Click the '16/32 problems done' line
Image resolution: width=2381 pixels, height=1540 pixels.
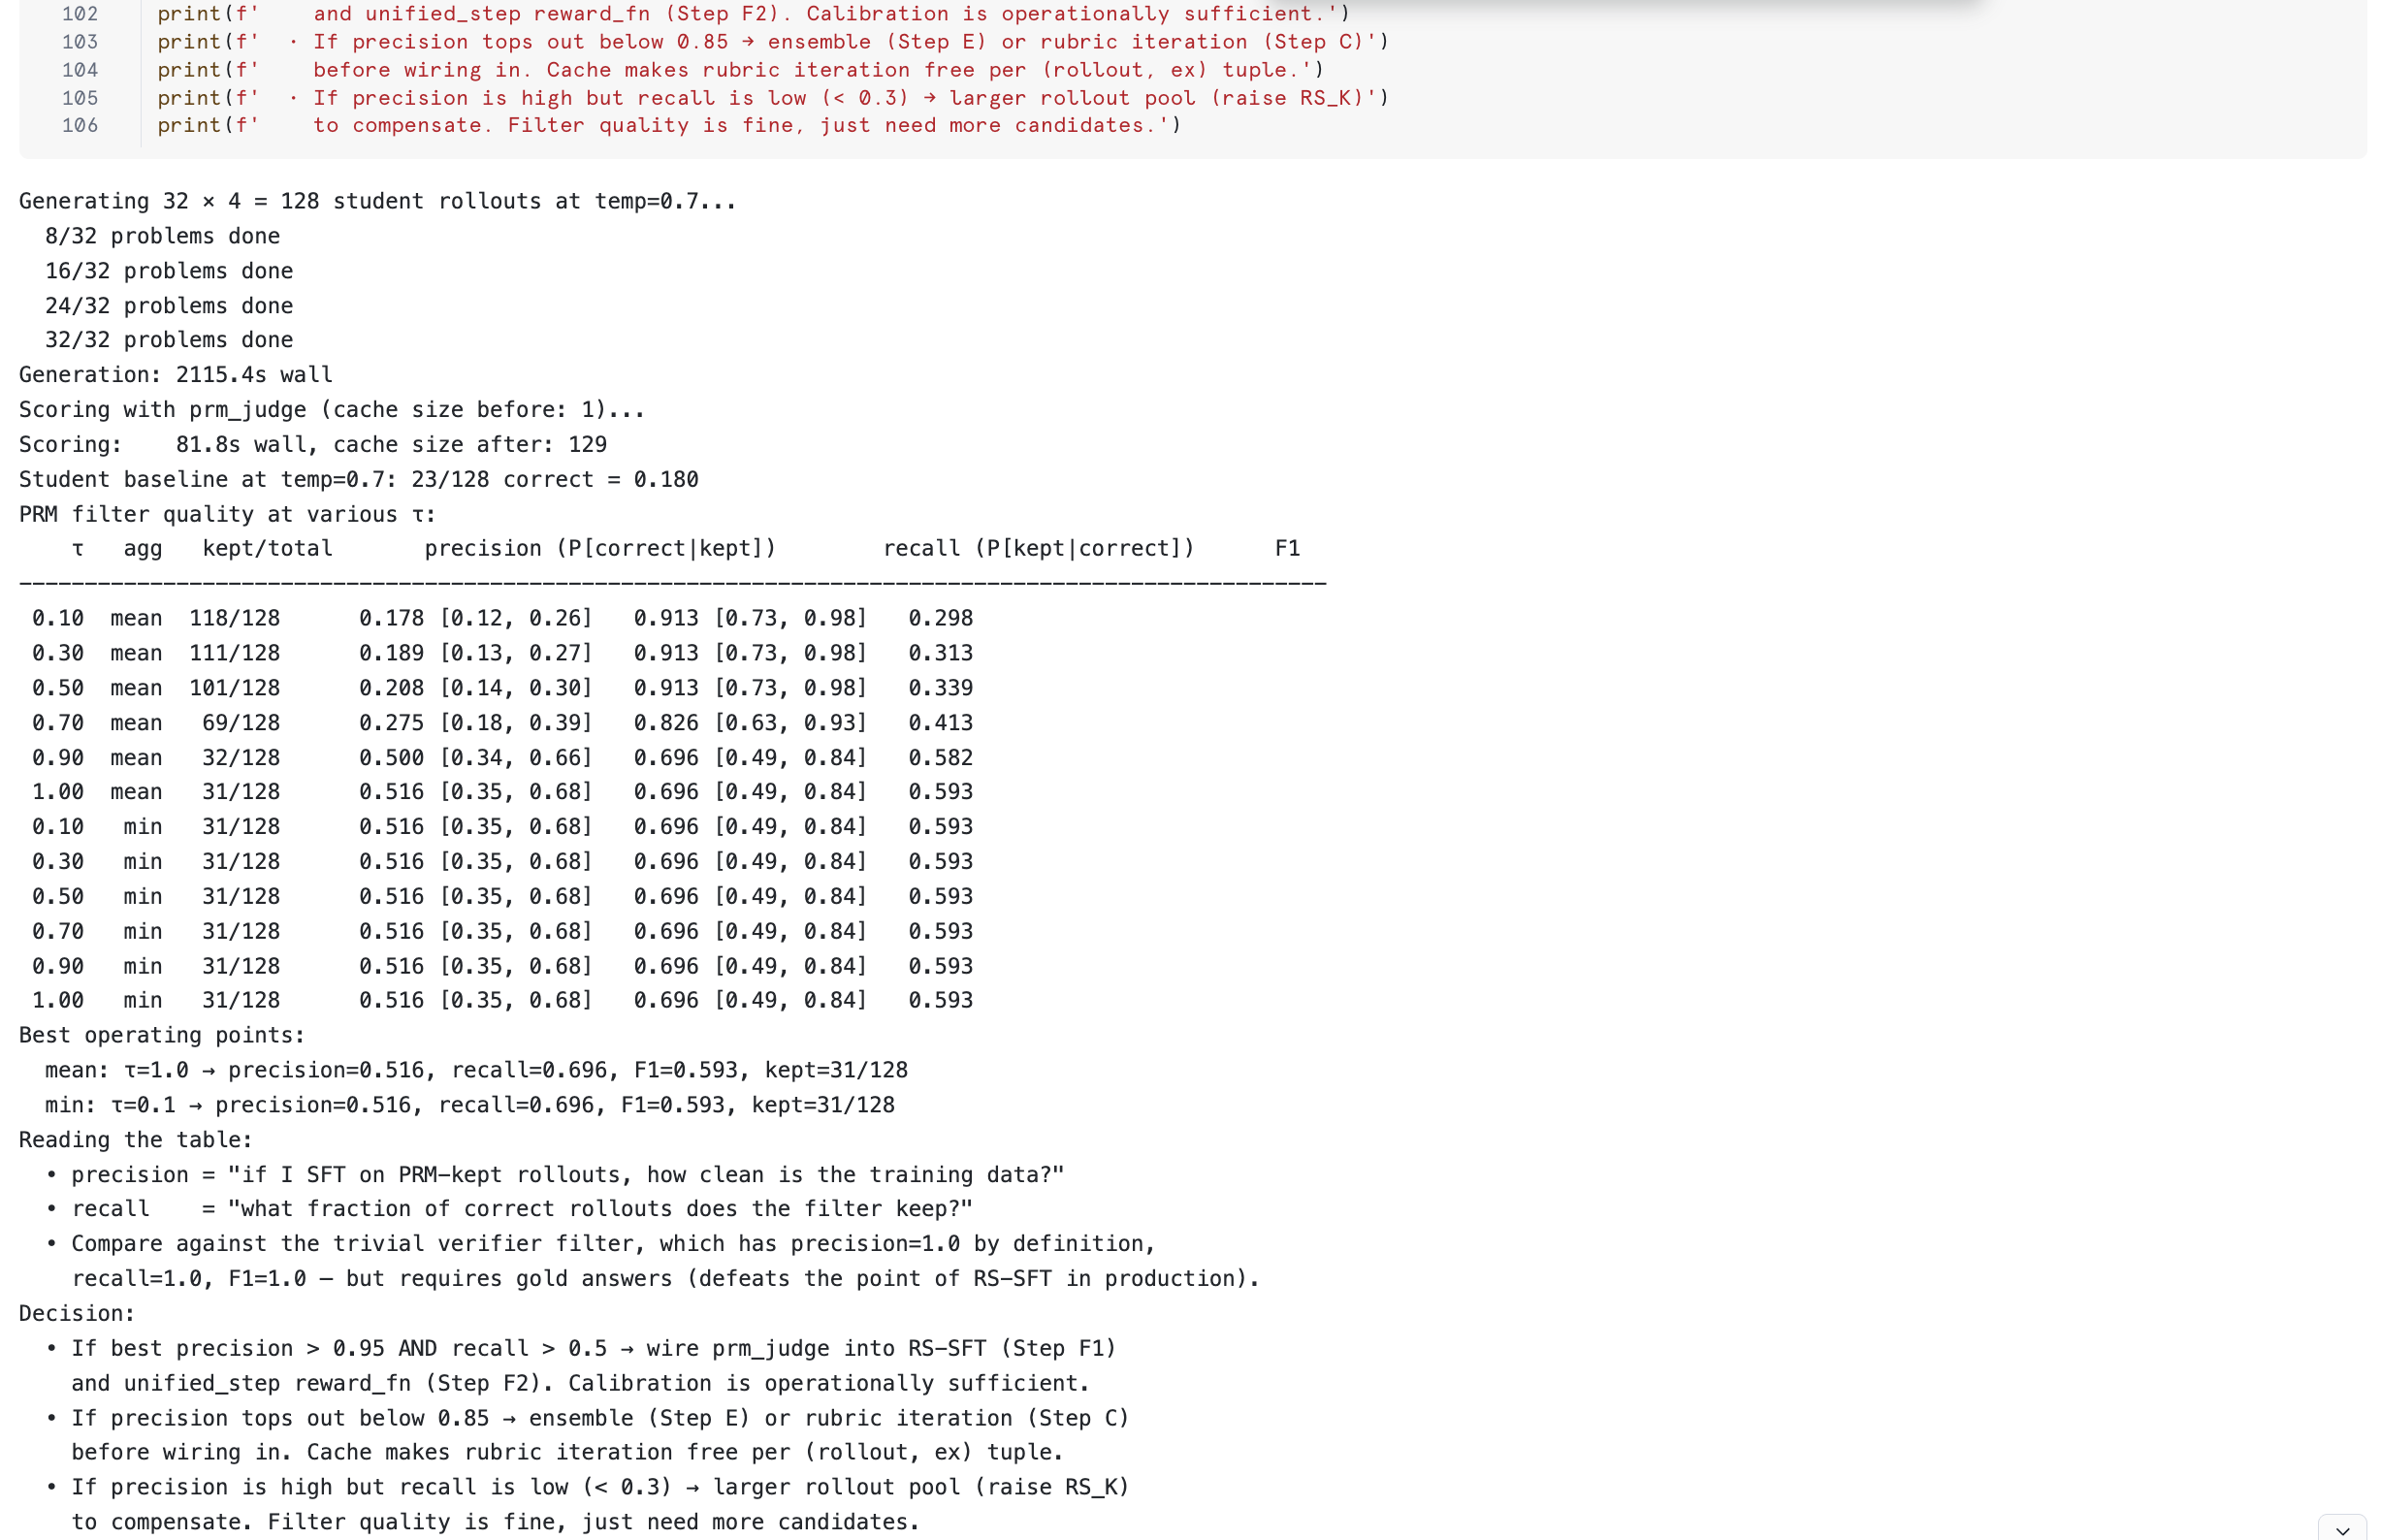click(169, 271)
